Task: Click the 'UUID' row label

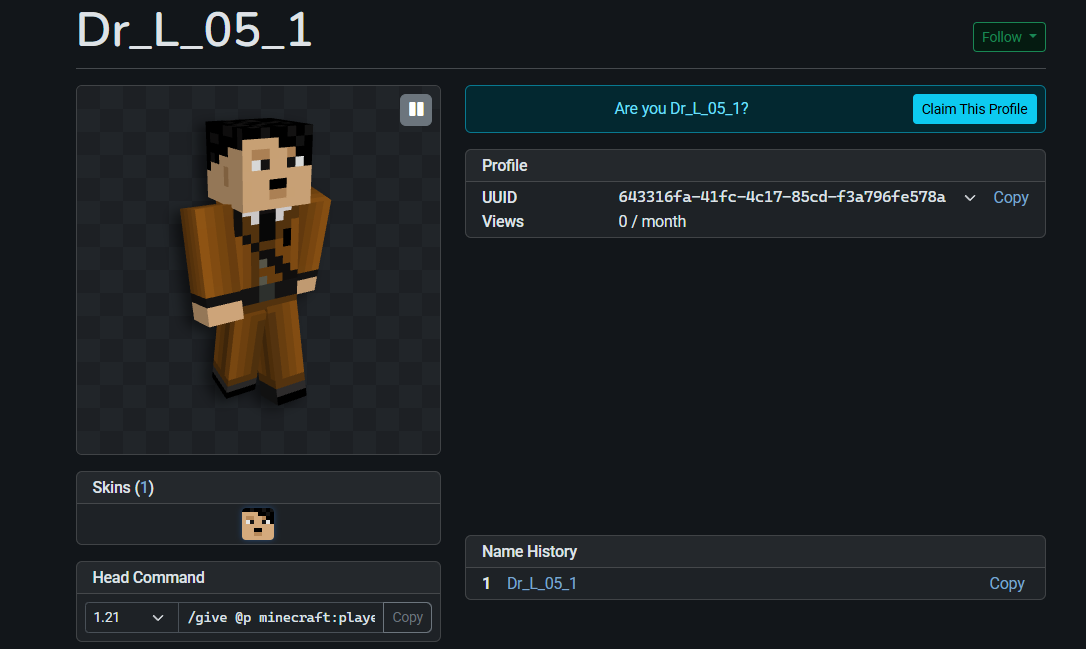Action: pos(499,197)
